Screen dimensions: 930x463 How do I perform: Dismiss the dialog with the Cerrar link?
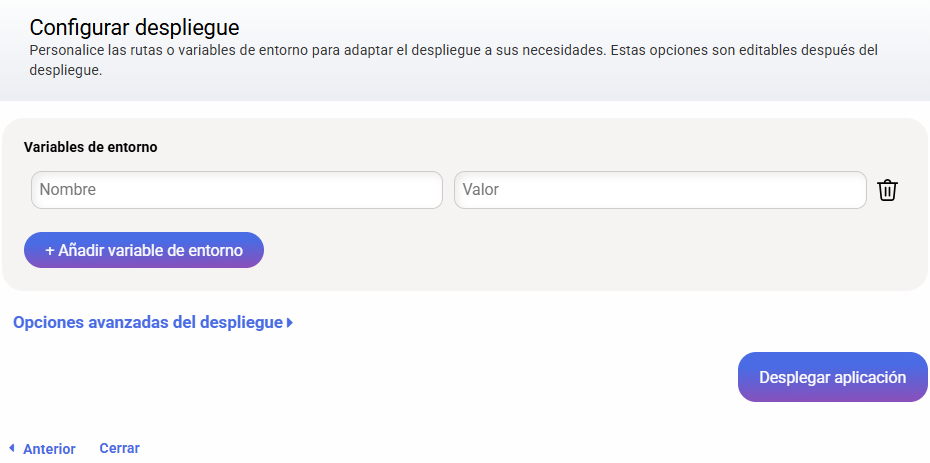pyautogui.click(x=119, y=448)
